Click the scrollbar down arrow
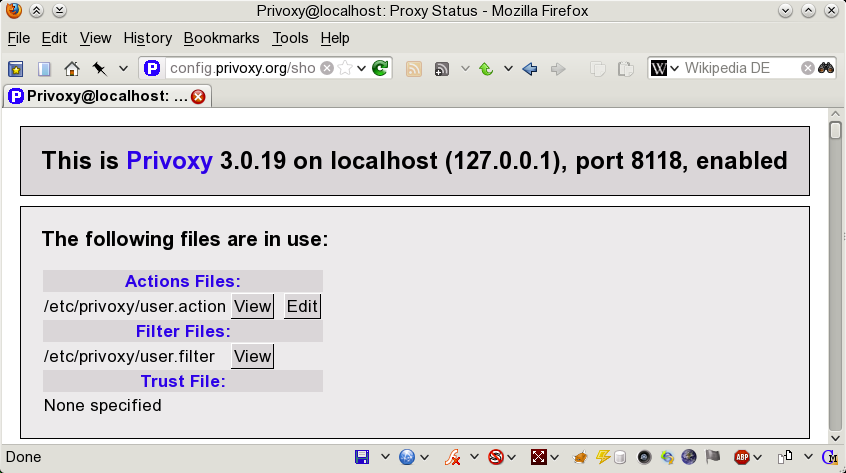 coord(835,438)
